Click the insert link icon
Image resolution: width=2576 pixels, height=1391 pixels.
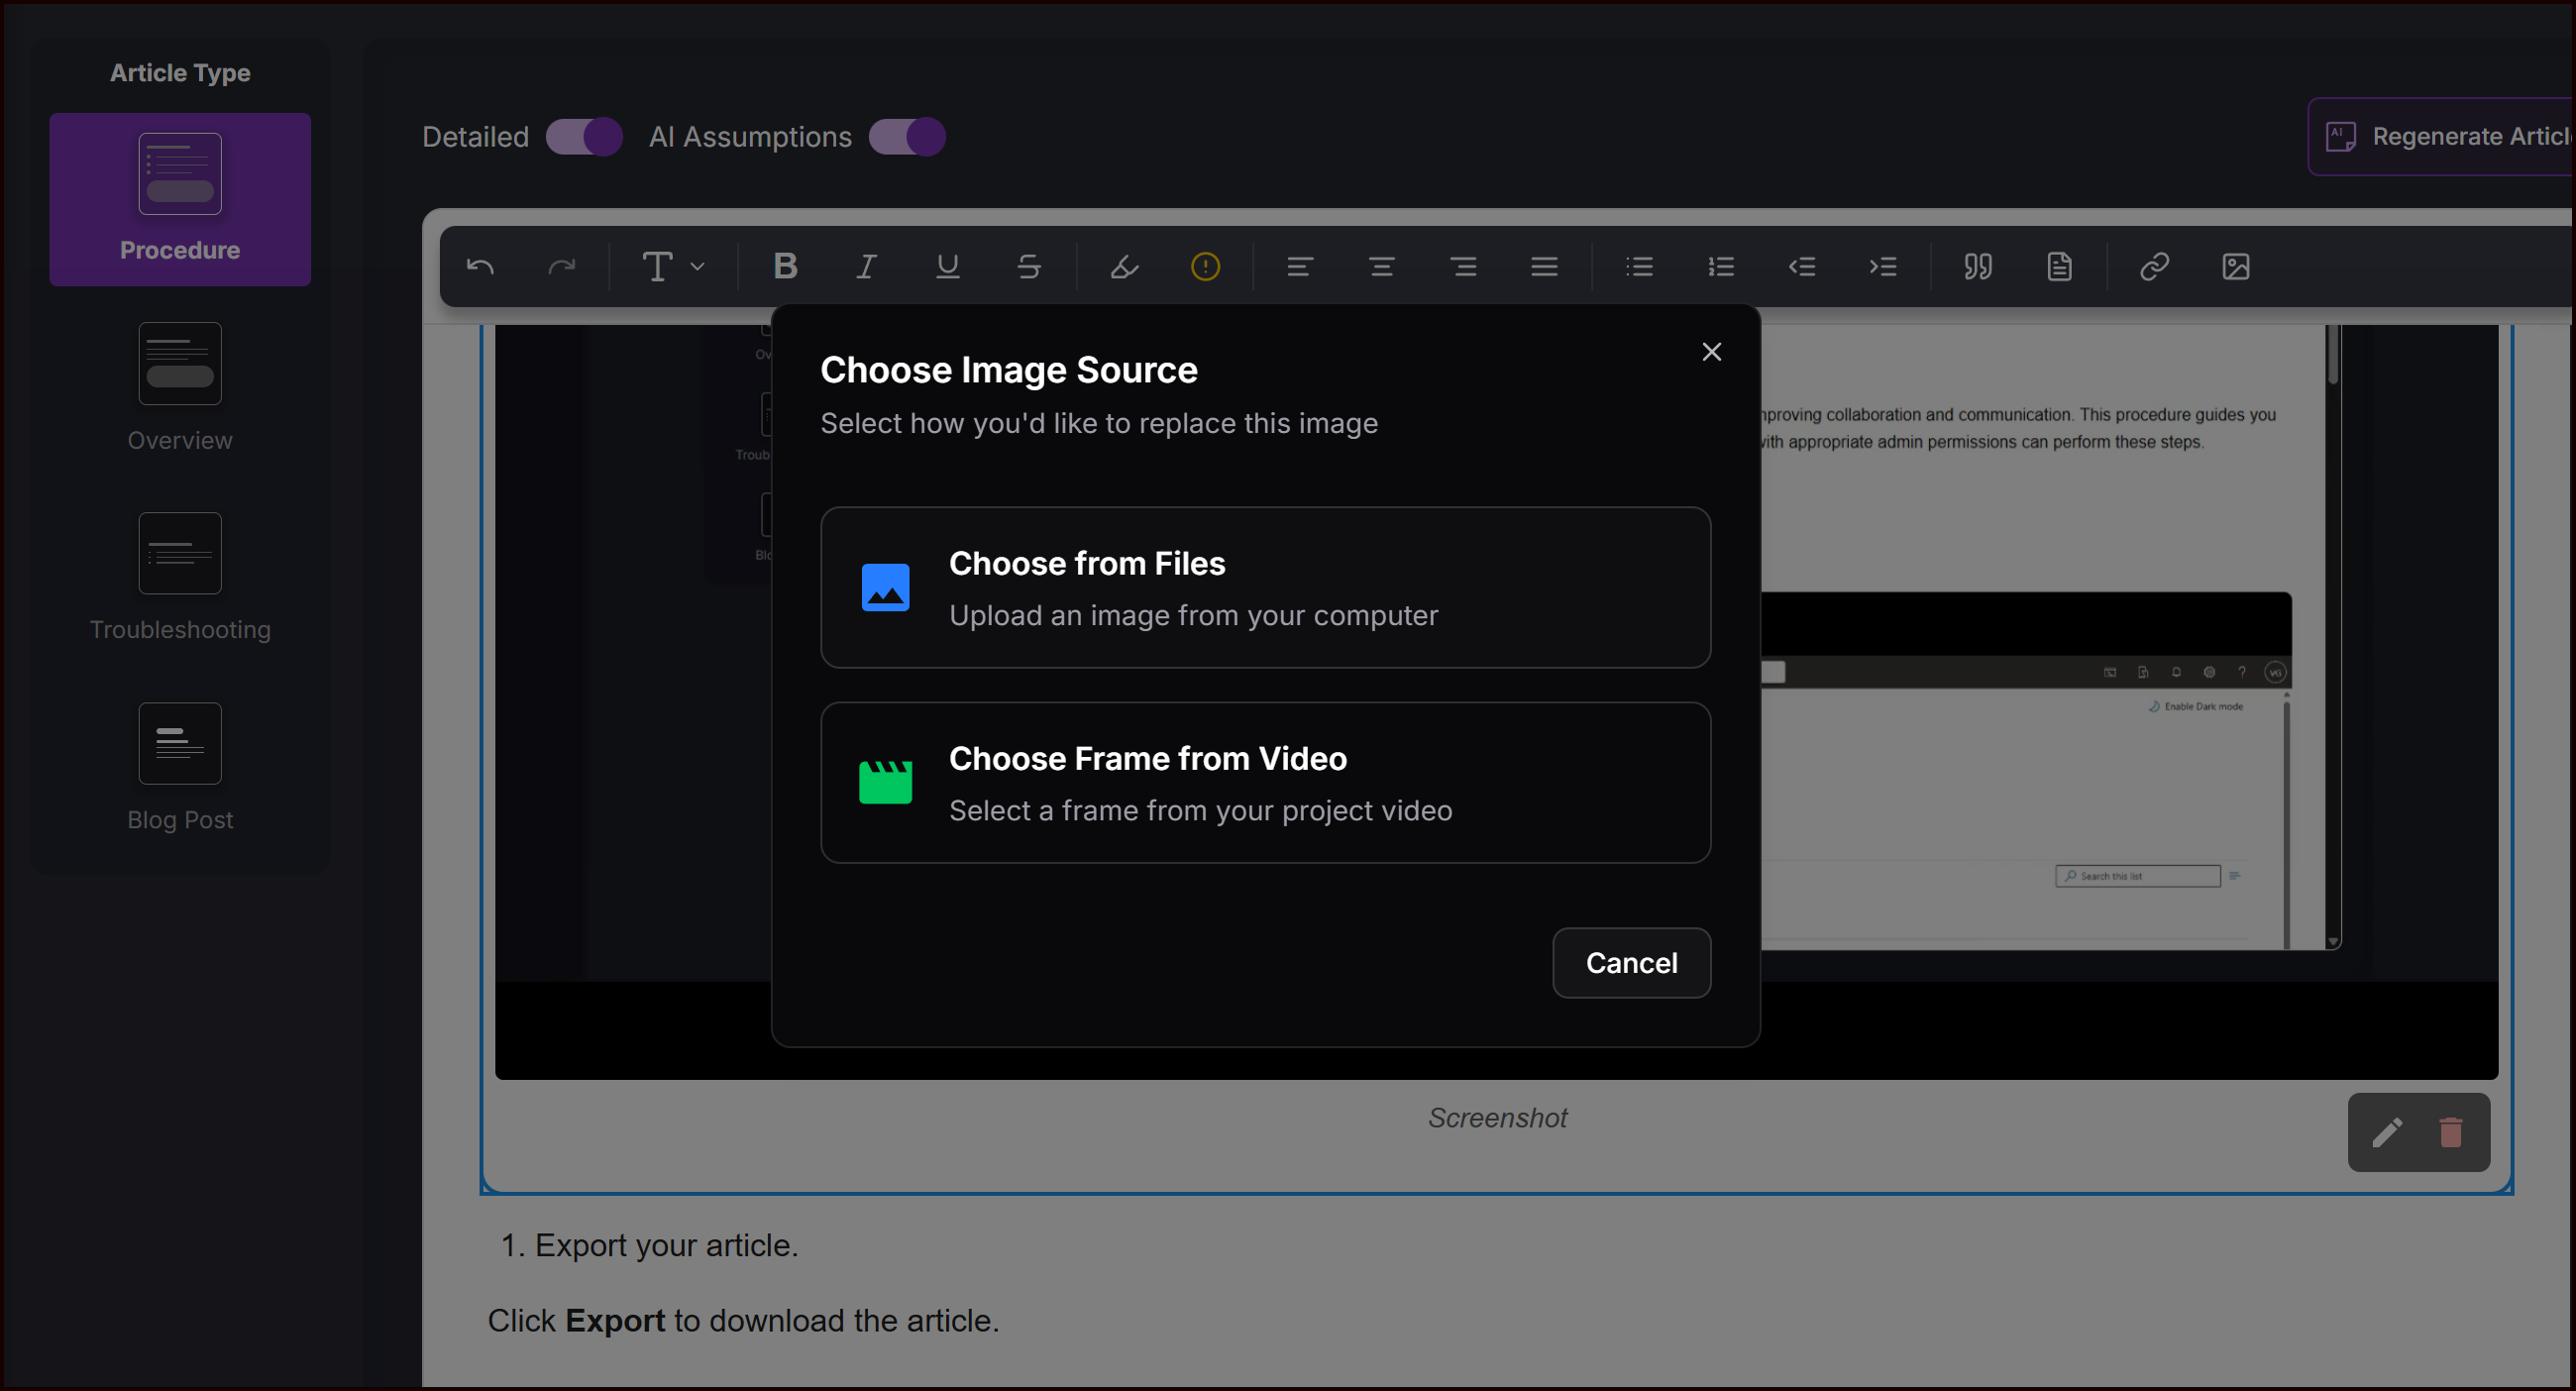2154,267
